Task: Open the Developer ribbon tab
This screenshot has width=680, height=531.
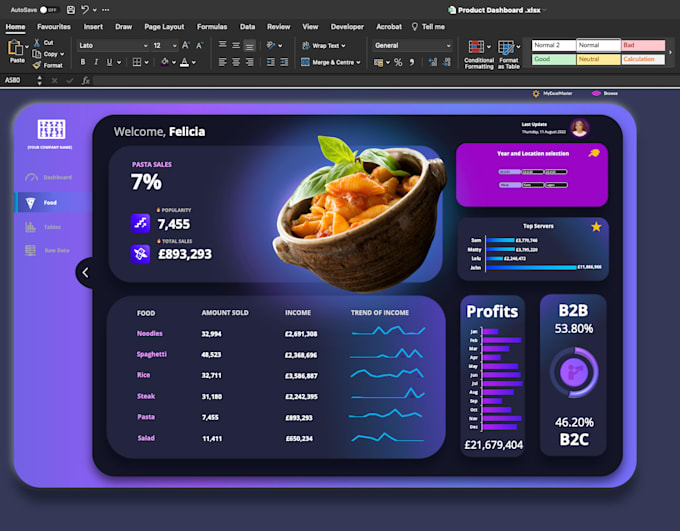Action: tap(347, 27)
